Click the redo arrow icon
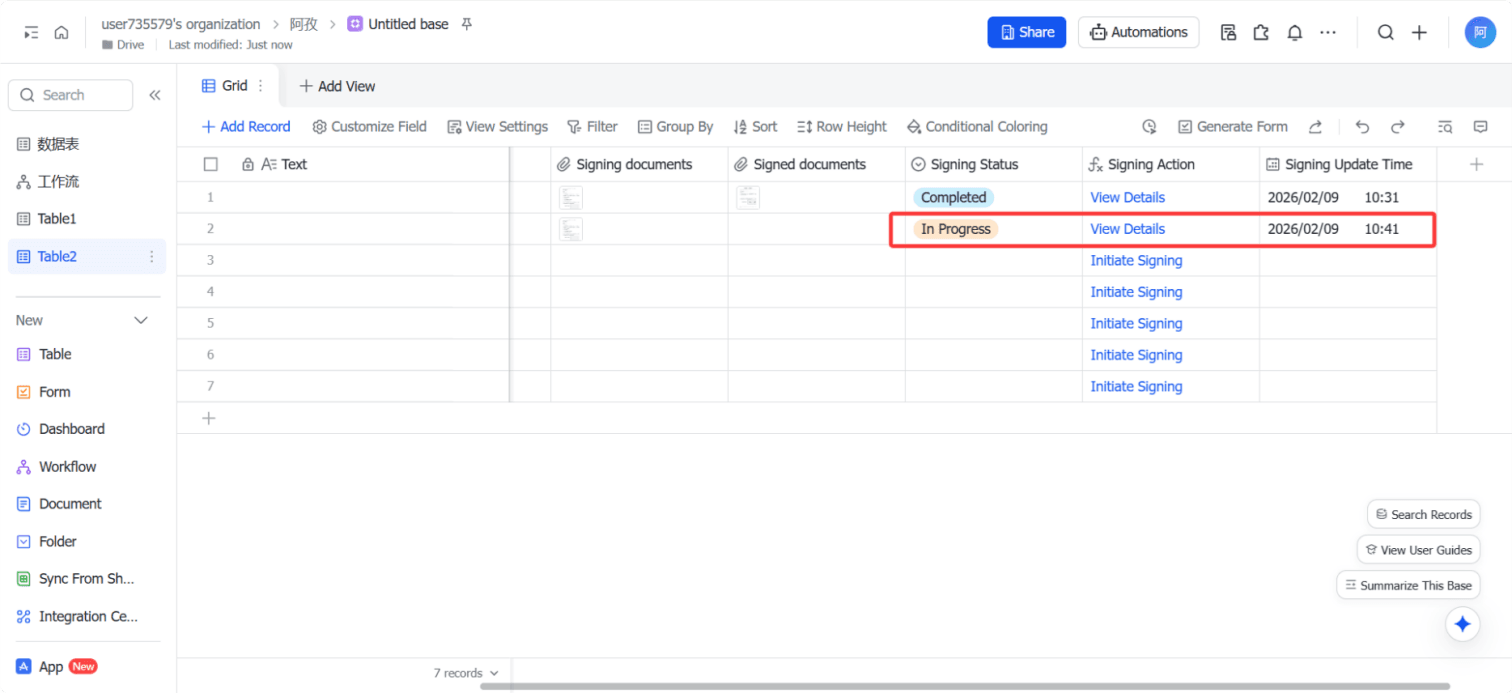Image resolution: width=1512 pixels, height=693 pixels. [x=1398, y=127]
